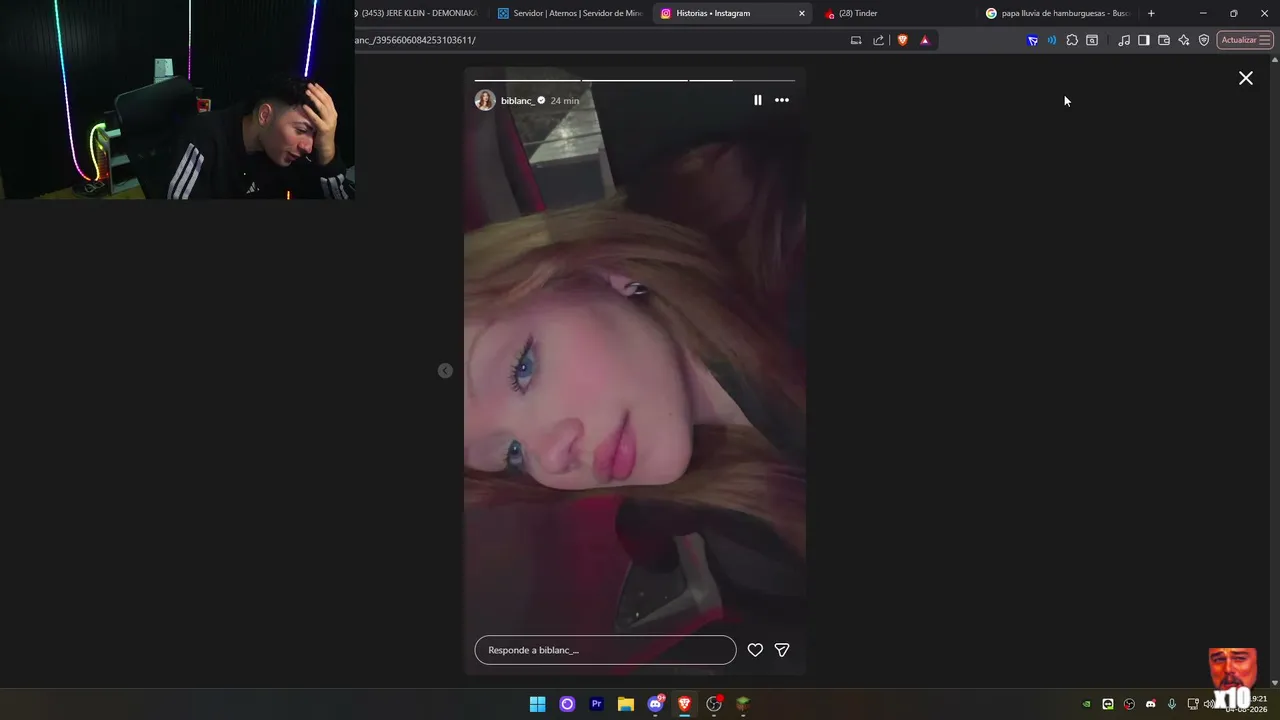Screen dimensions: 1280x720
Task: Close the Historias • Instagram tab
Action: click(x=801, y=13)
